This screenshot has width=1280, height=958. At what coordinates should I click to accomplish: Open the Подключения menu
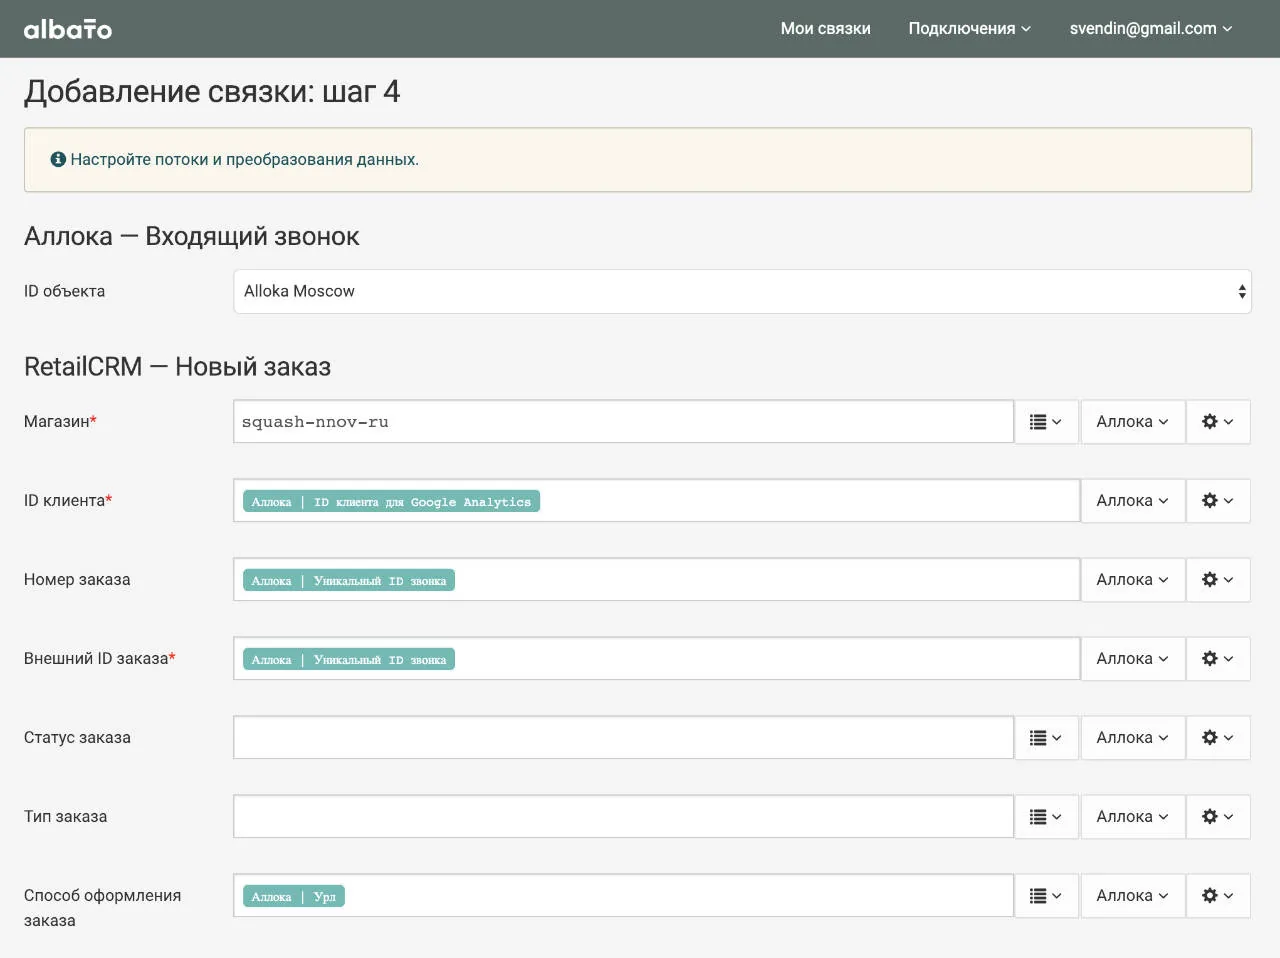tap(969, 29)
